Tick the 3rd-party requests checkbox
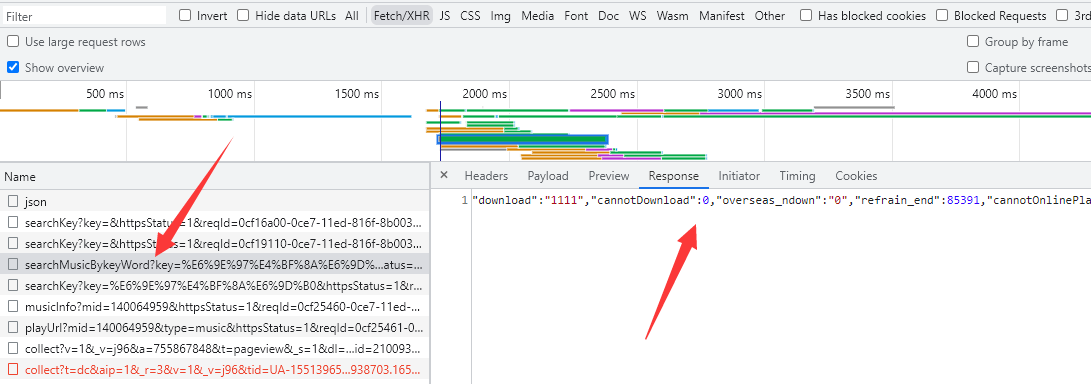Screen dimensions: 1091x384 pyautogui.click(x=1062, y=15)
